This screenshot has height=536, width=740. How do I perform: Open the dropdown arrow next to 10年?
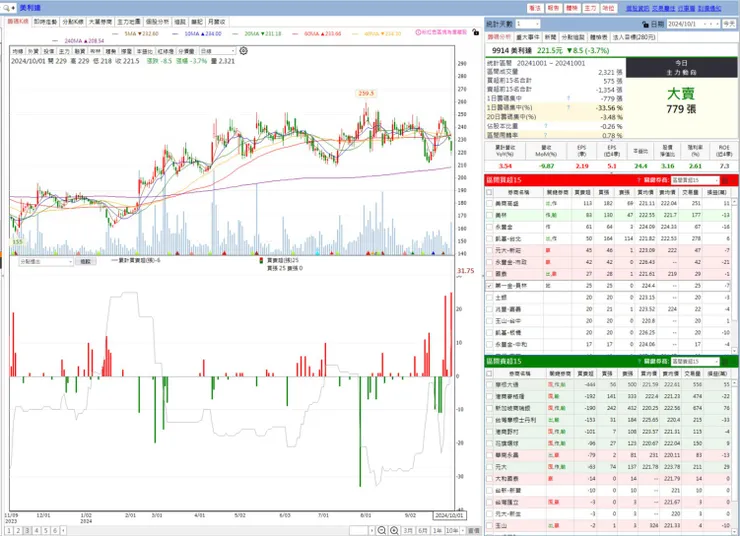[x=462, y=531]
